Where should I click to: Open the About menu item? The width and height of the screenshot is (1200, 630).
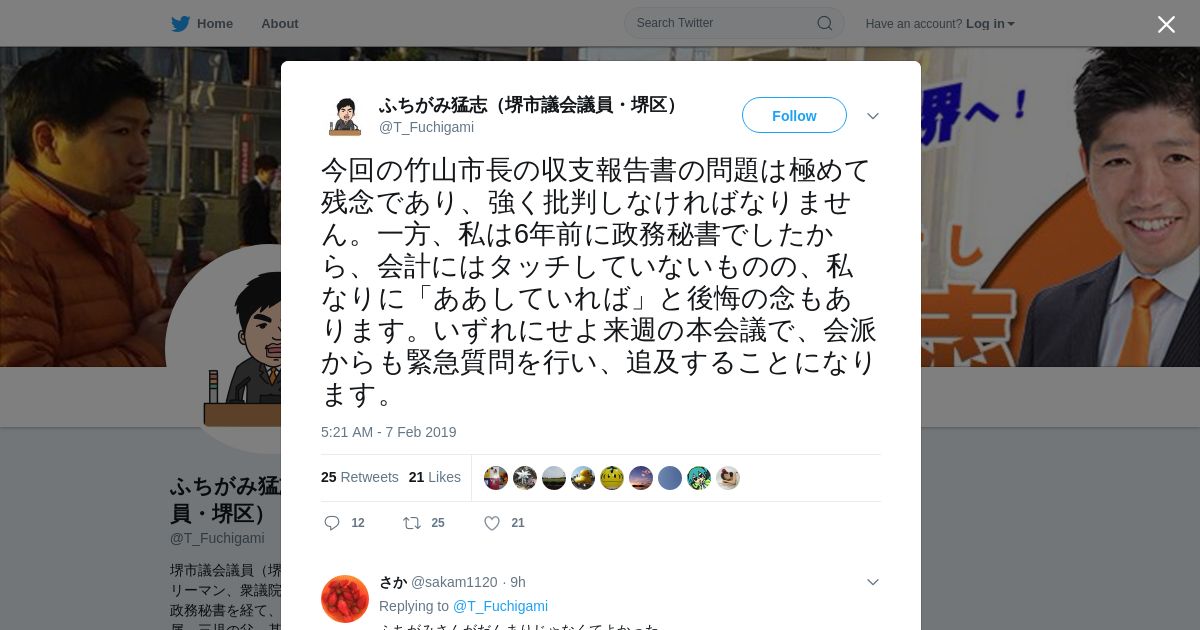[280, 24]
